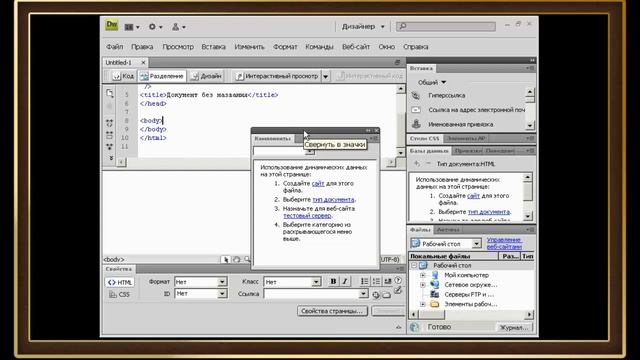Open the Изменить menu
This screenshot has height=360, width=640.
[x=249, y=47]
